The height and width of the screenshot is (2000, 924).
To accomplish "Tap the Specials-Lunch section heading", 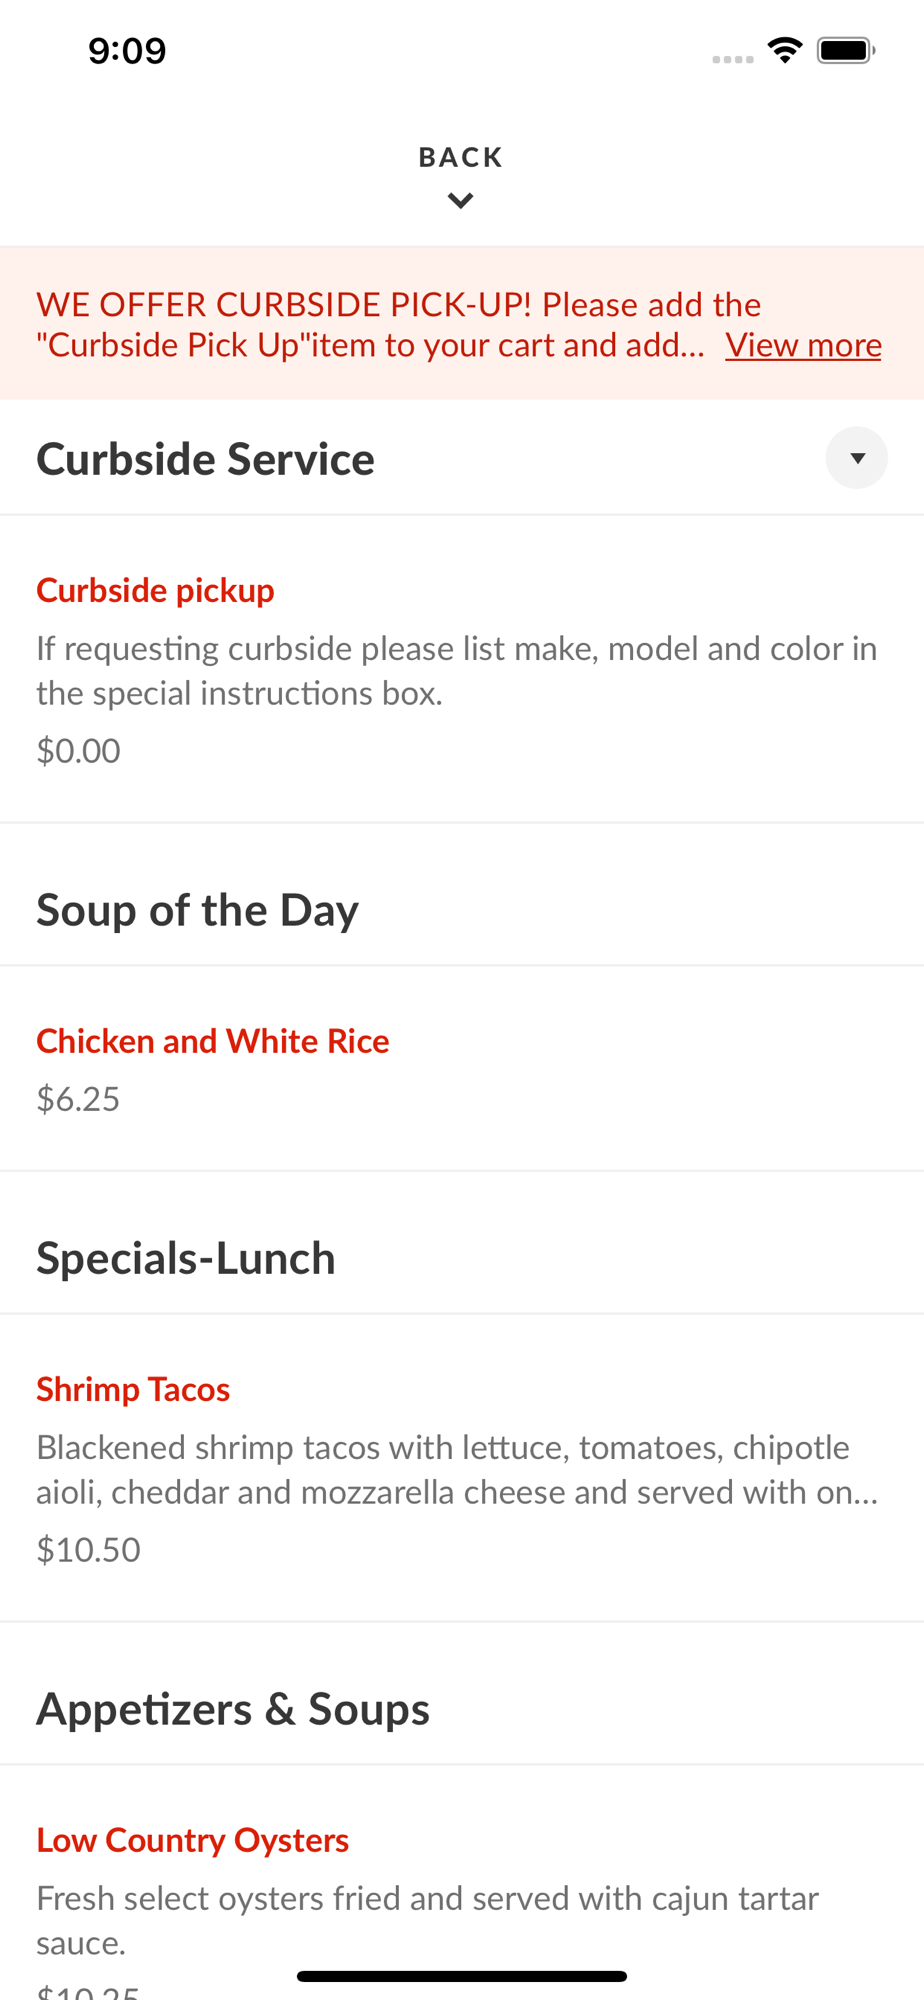I will pyautogui.click(x=186, y=1258).
